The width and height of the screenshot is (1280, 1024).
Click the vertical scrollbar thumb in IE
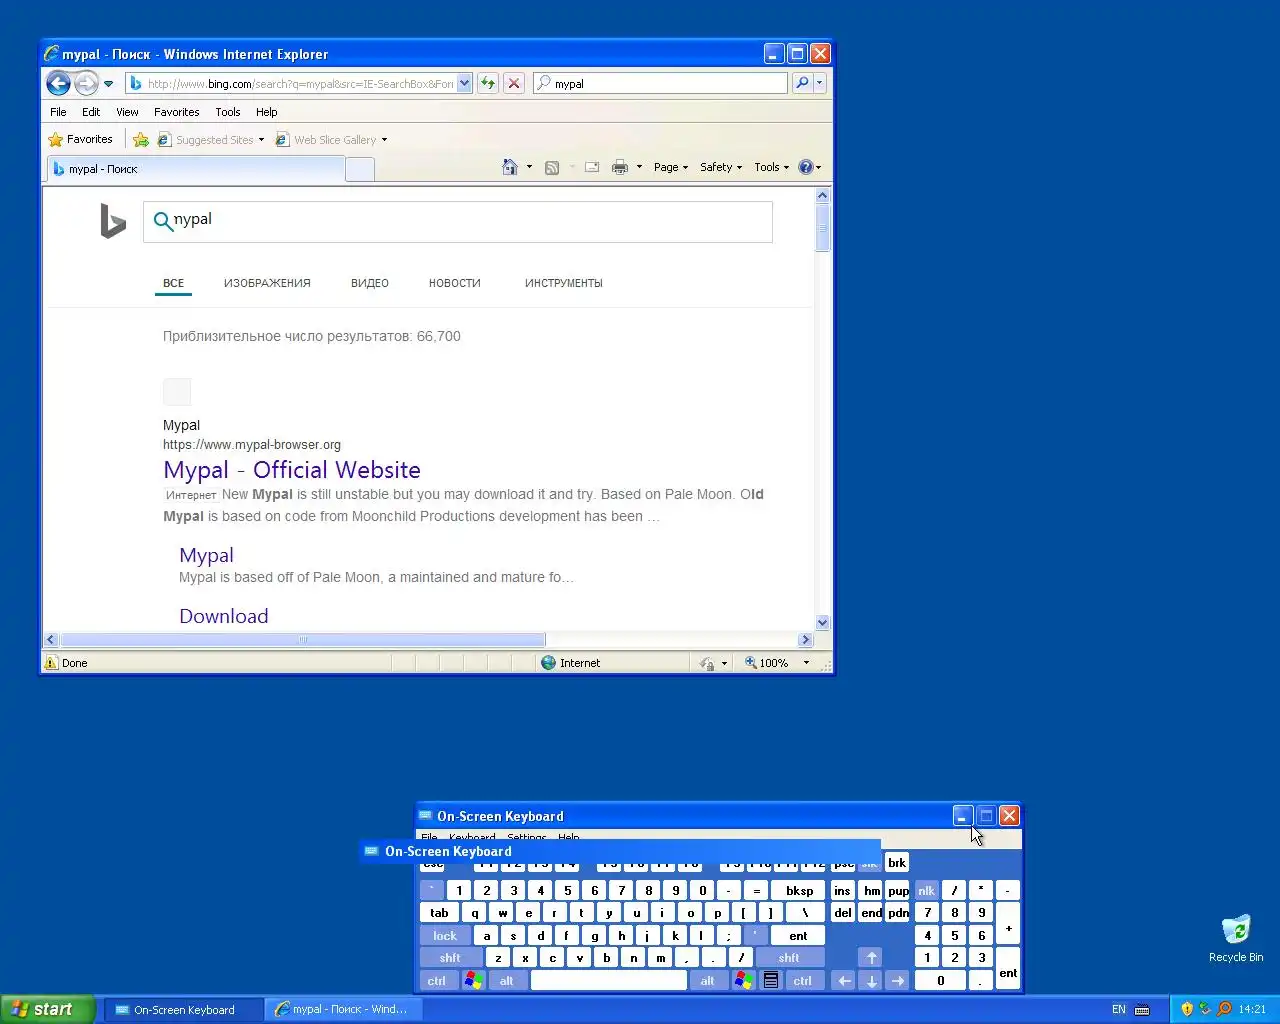[823, 227]
